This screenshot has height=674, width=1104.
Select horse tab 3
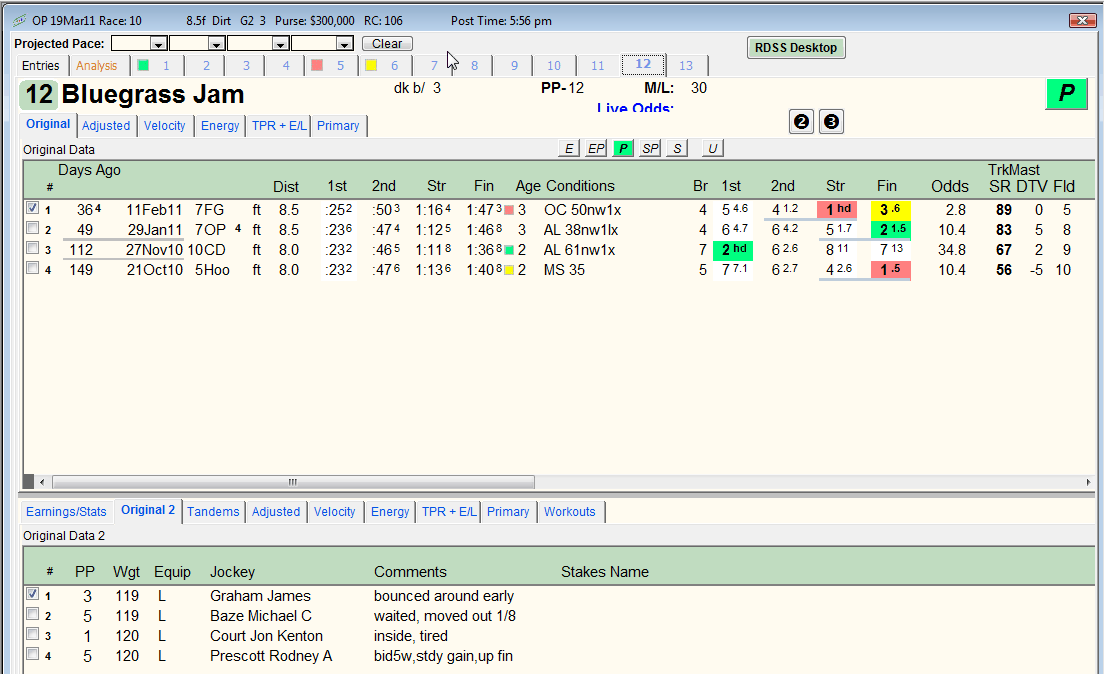tap(246, 65)
